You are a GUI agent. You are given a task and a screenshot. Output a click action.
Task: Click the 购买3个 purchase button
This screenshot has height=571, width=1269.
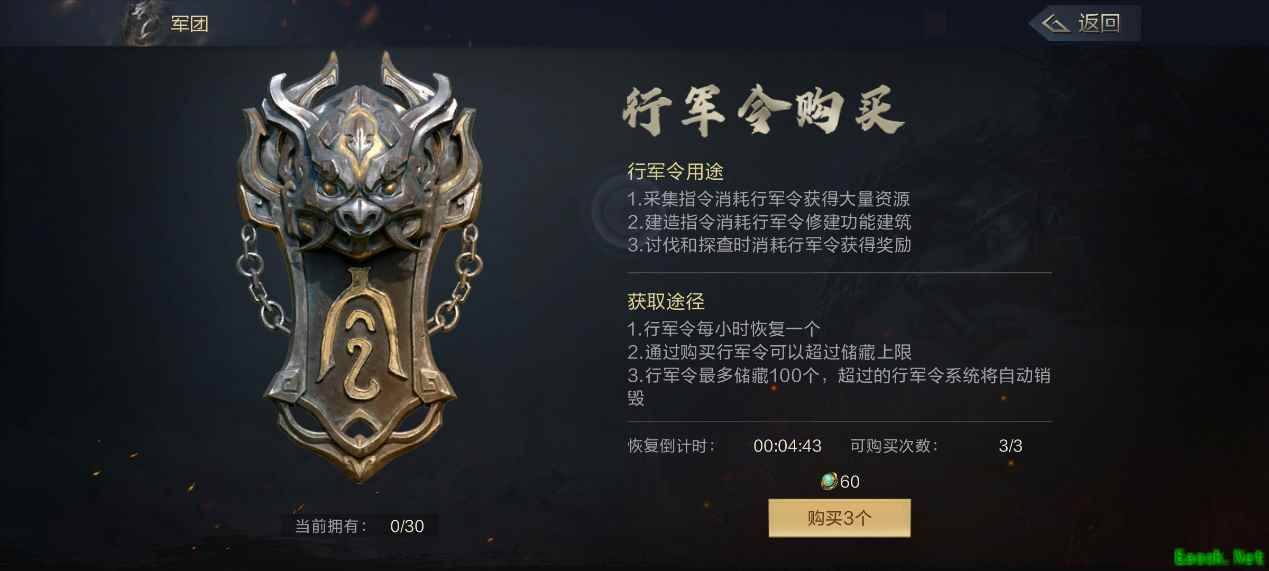839,518
